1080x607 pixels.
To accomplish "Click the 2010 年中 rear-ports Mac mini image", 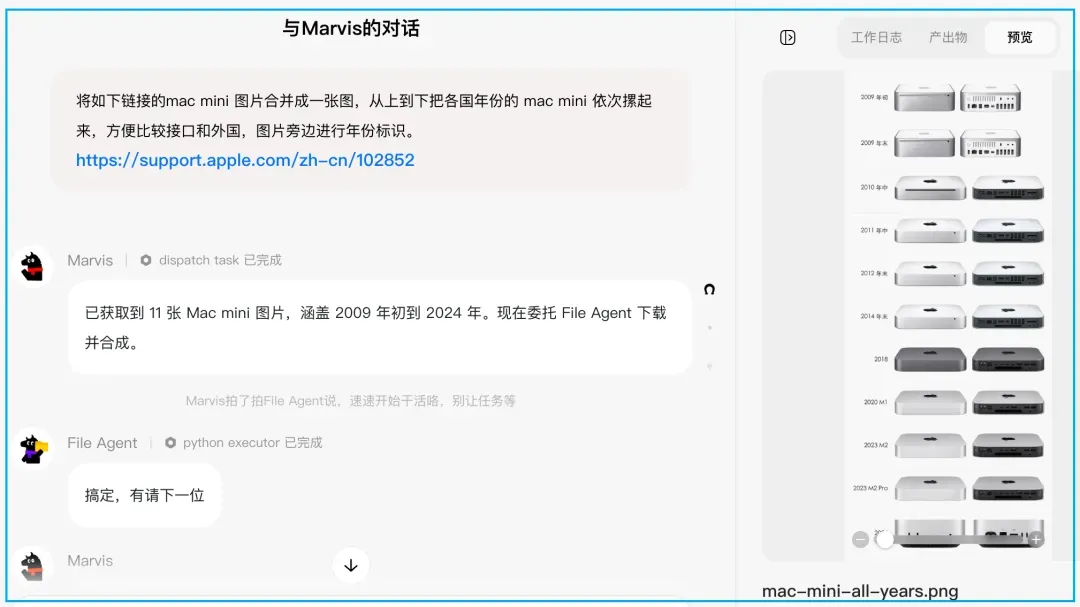I will pos(1008,187).
